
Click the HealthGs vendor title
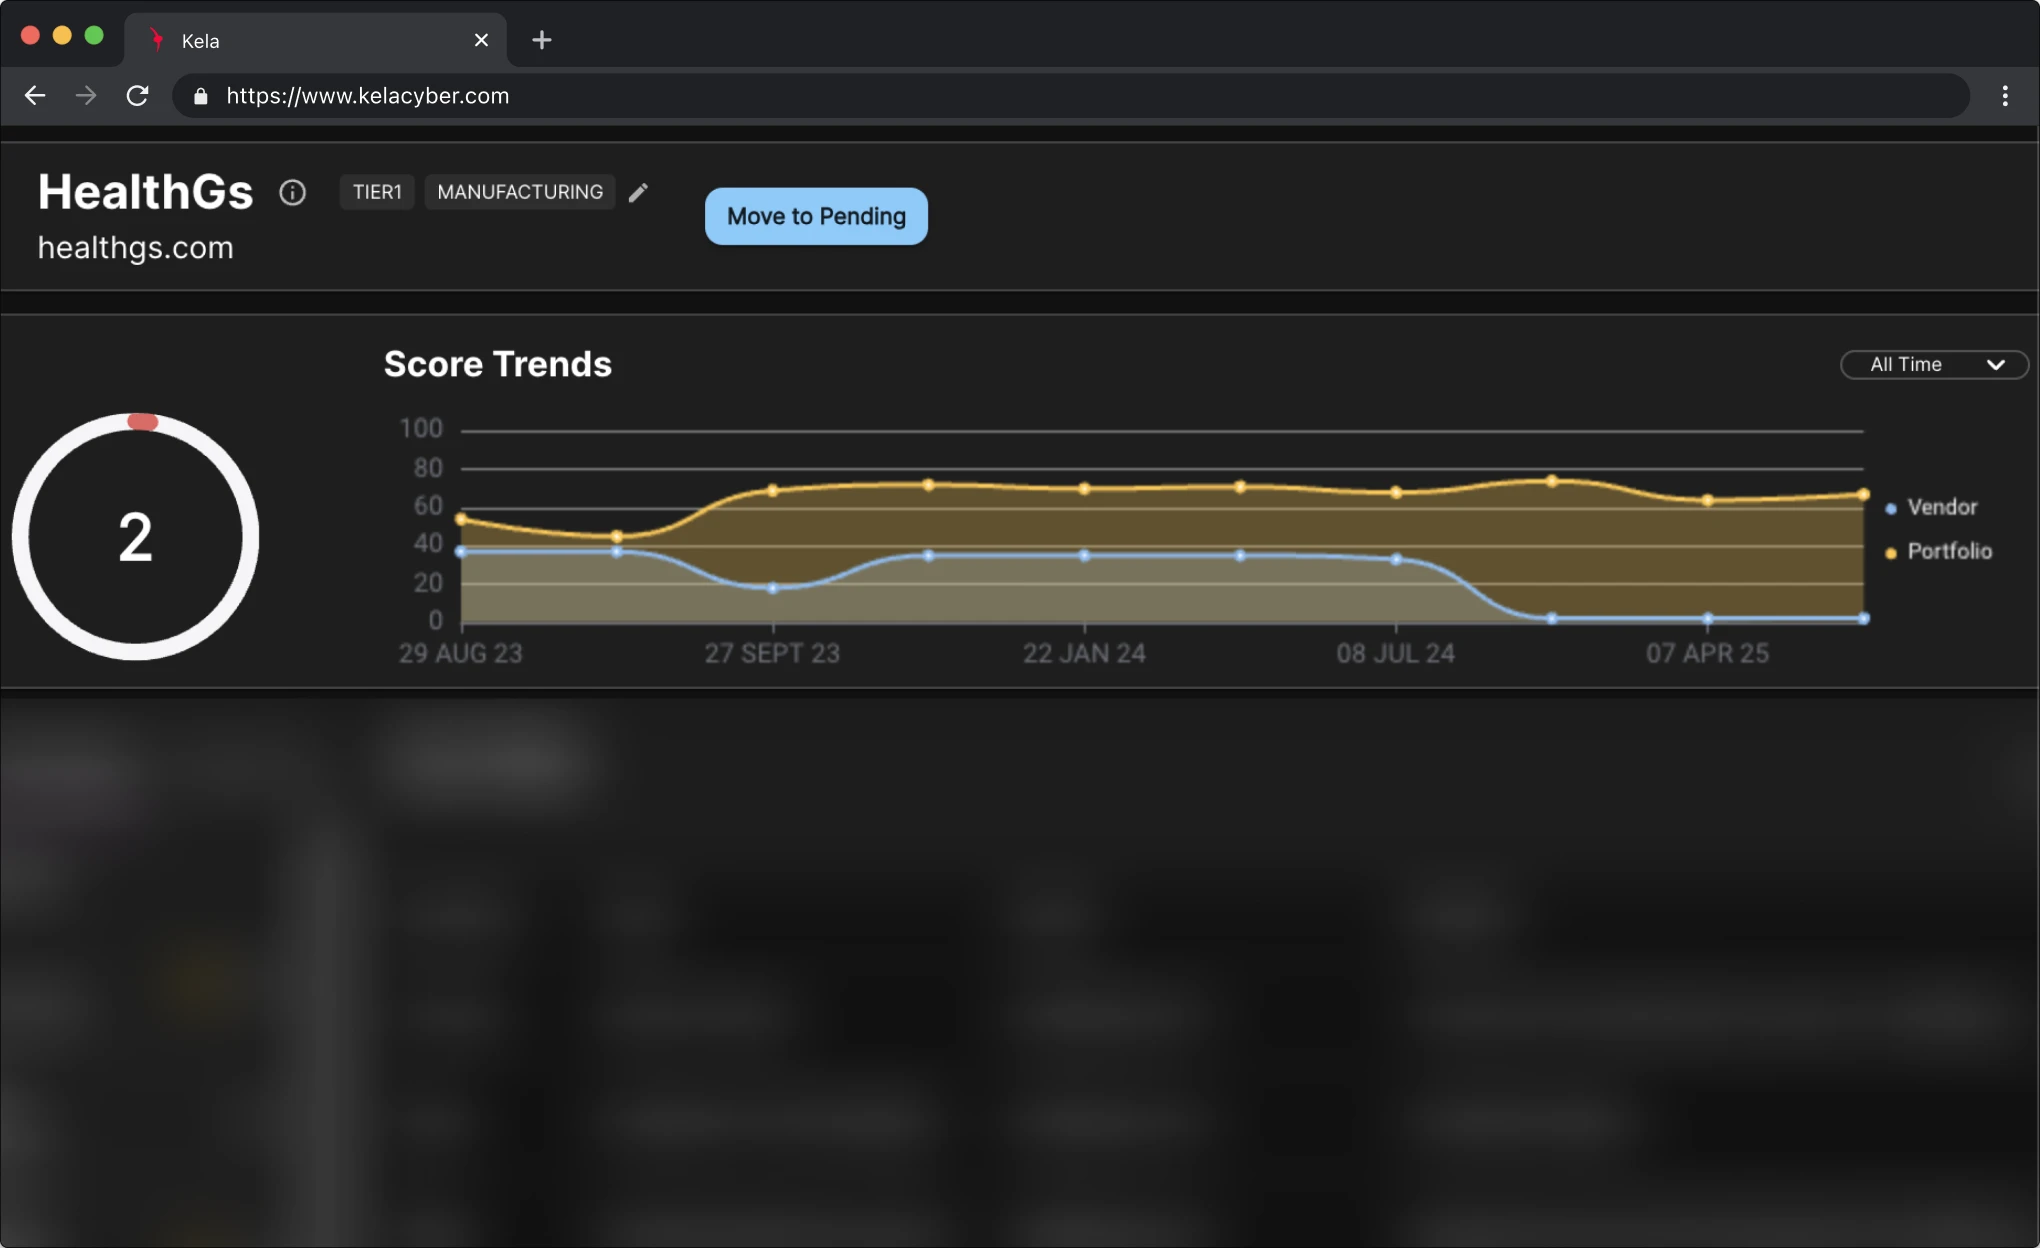point(146,191)
